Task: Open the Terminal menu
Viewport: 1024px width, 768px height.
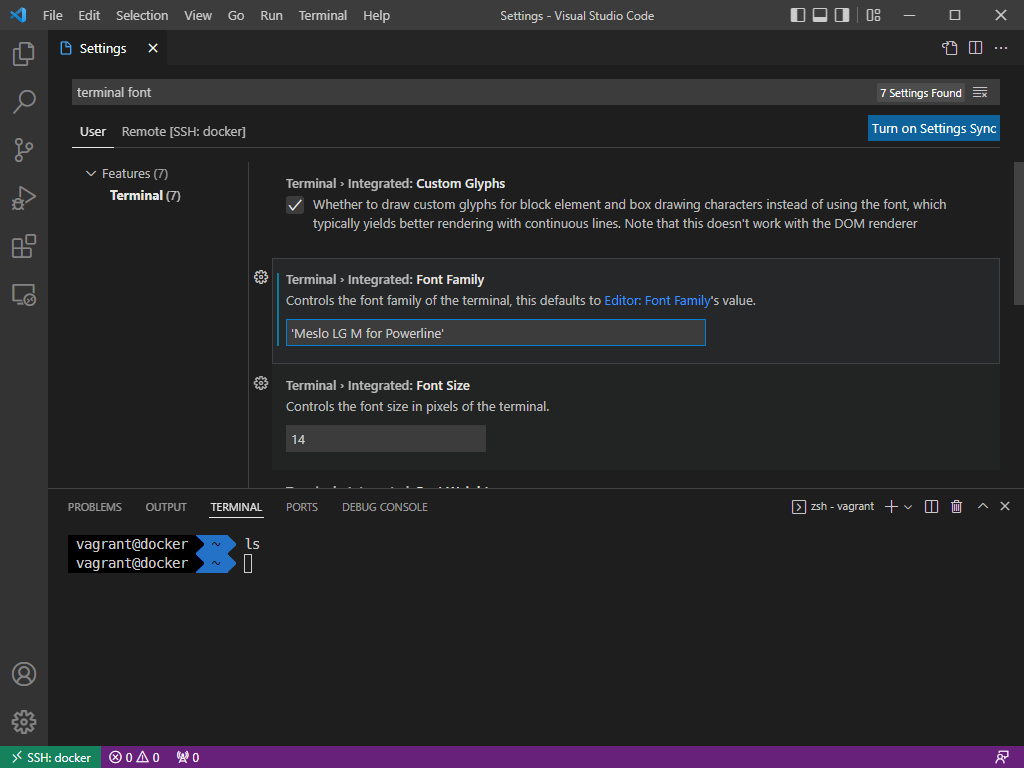Action: click(323, 16)
